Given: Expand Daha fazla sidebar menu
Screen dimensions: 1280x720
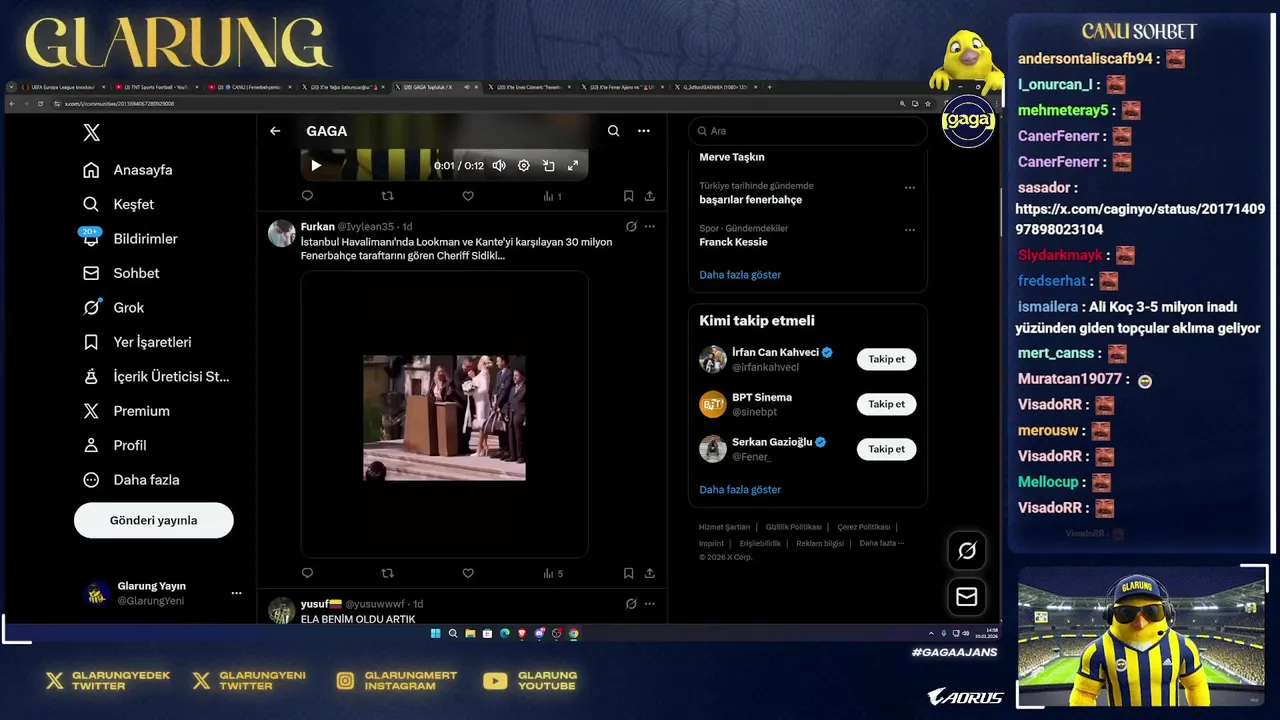Looking at the screenshot, I should point(132,480).
